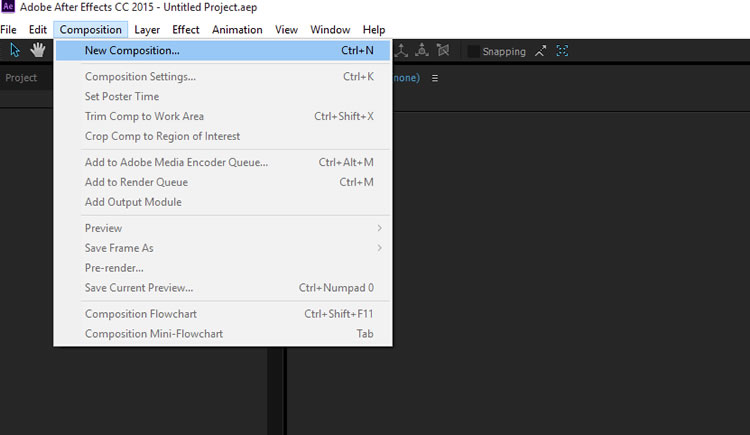Open the Help menu
750x435 pixels.
pyautogui.click(x=374, y=30)
